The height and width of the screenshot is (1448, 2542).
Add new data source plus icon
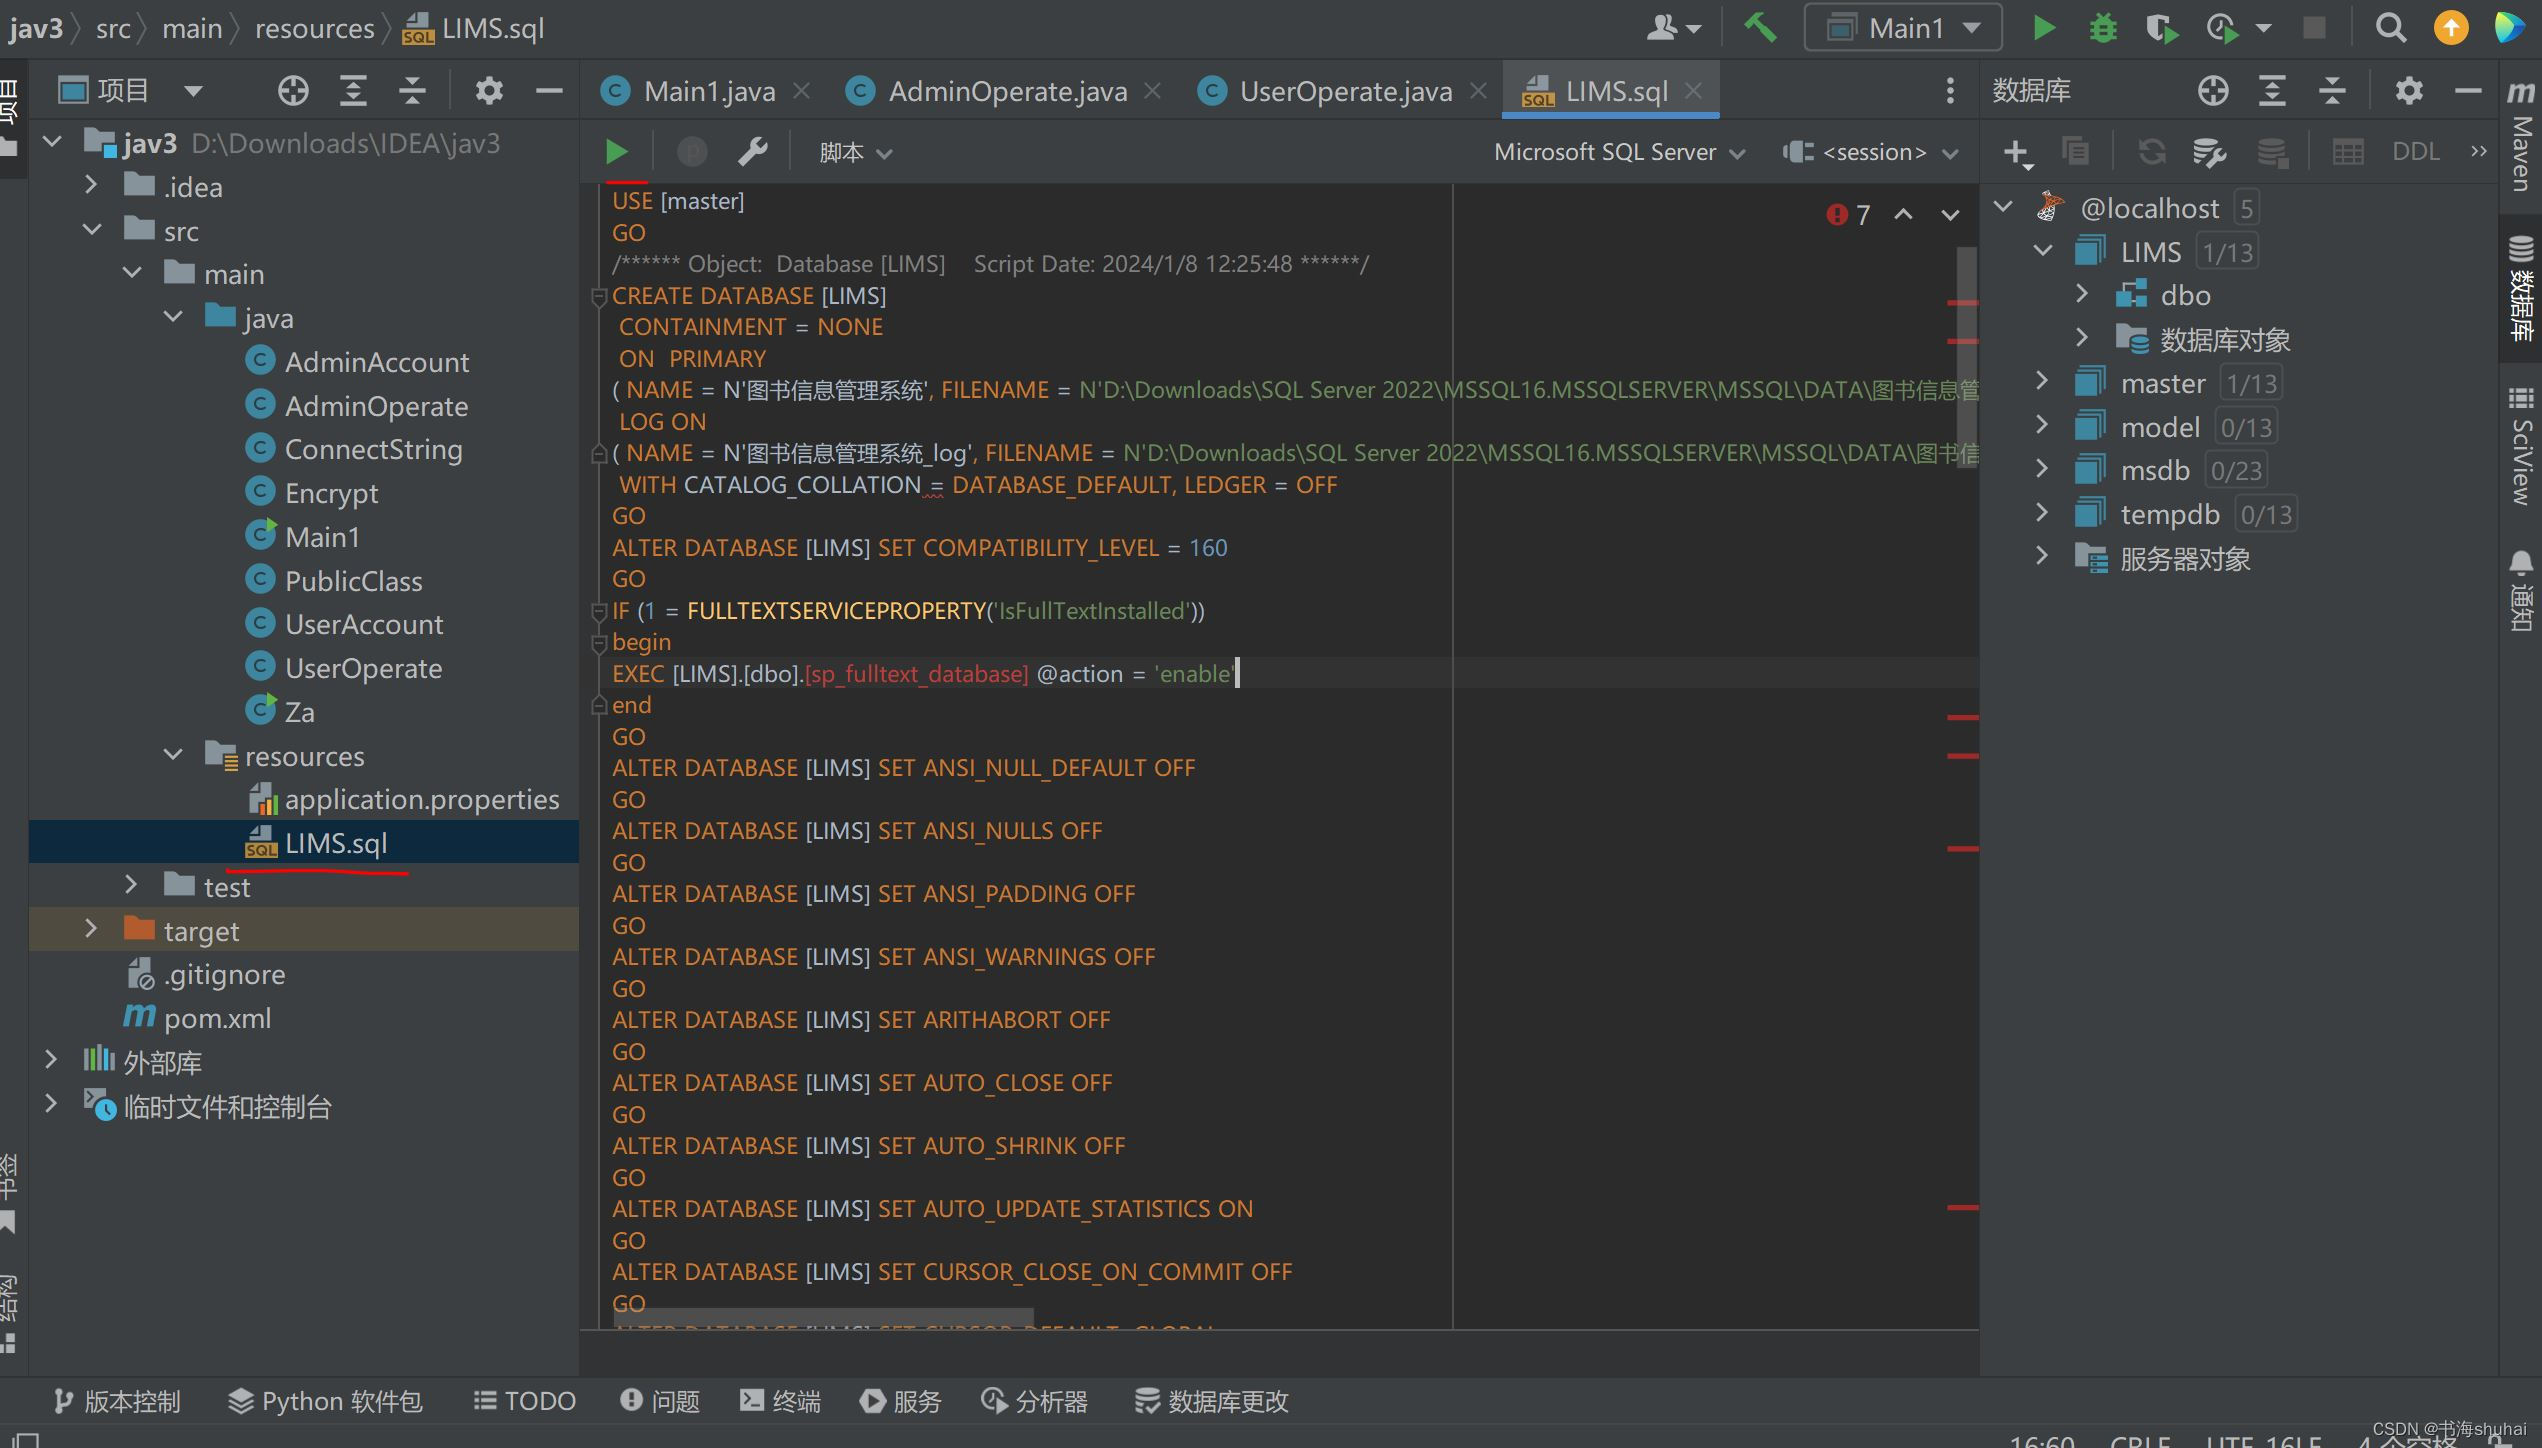(2016, 152)
